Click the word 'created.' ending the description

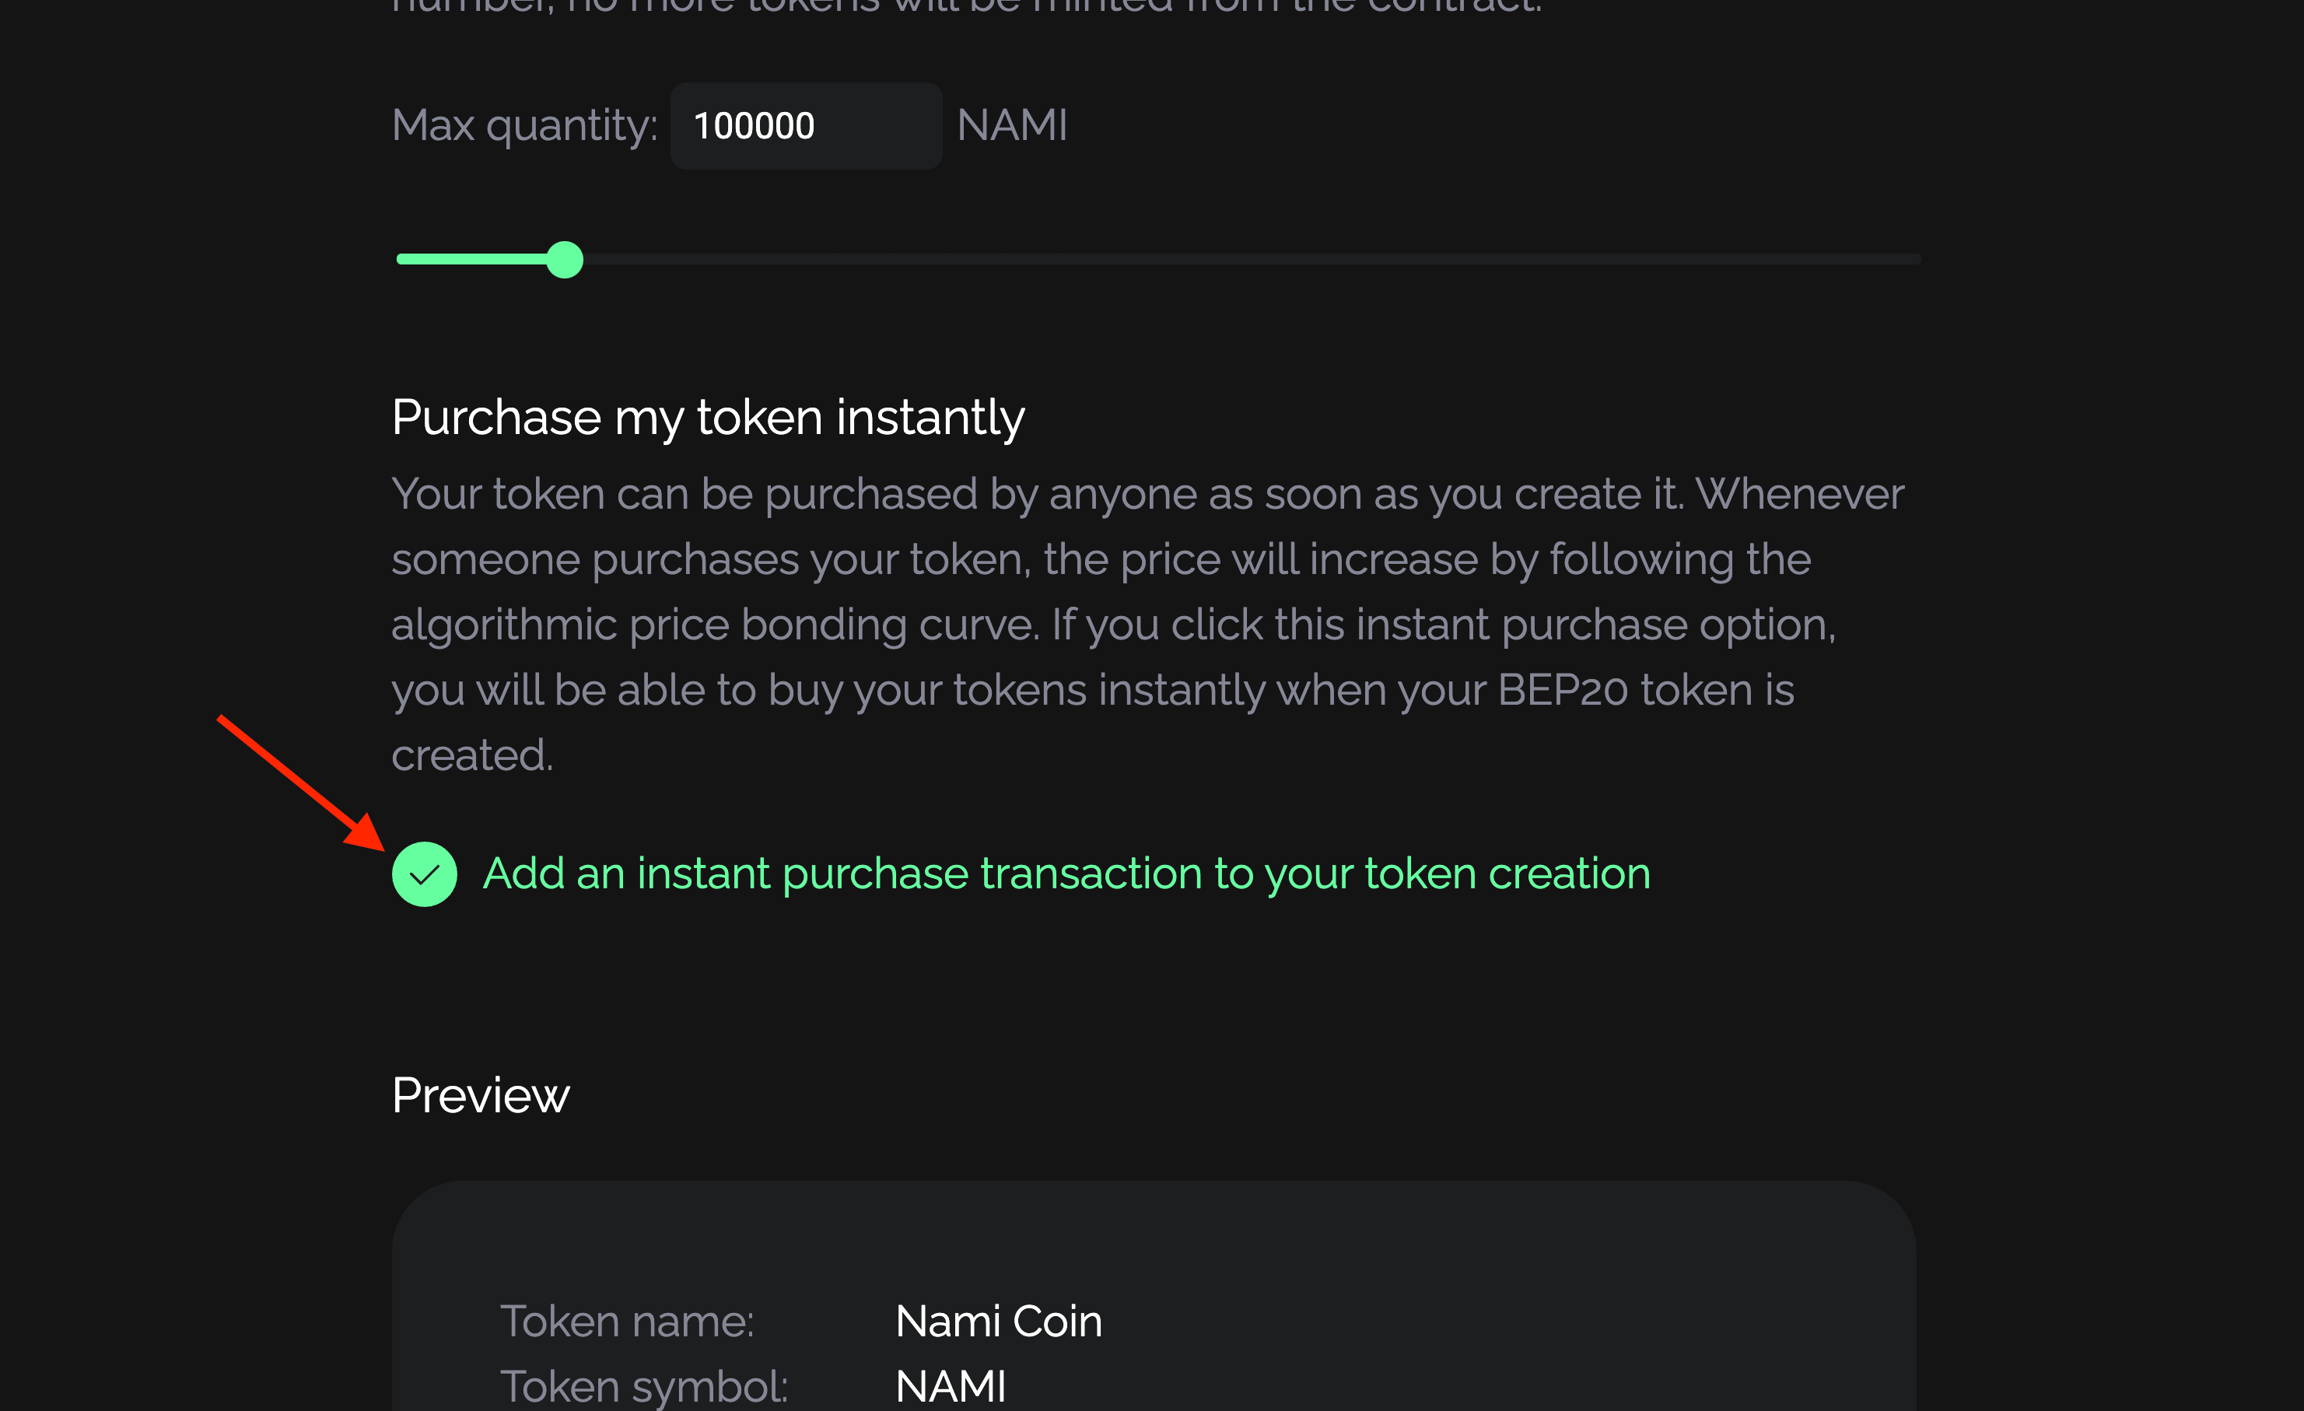[472, 755]
